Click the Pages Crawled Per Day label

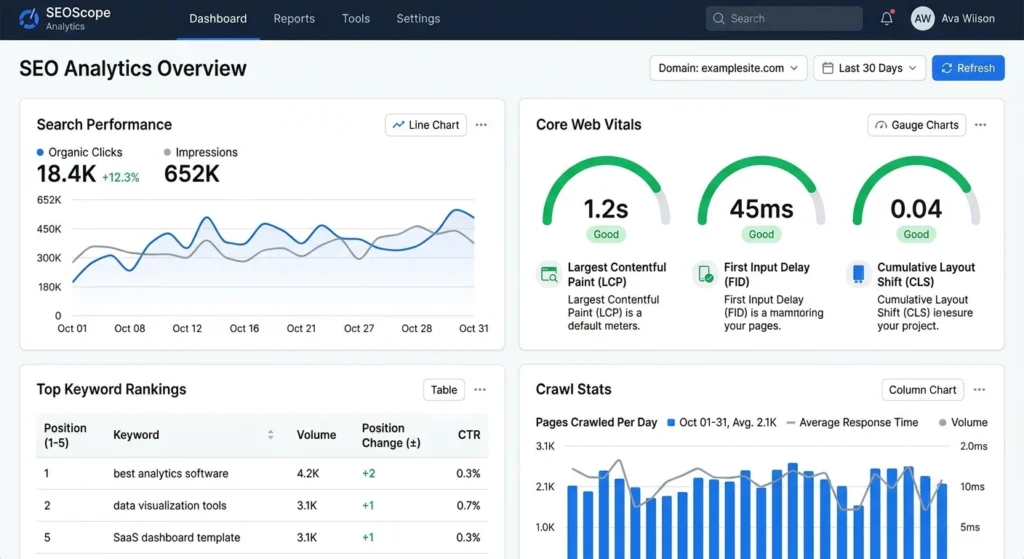pos(596,423)
